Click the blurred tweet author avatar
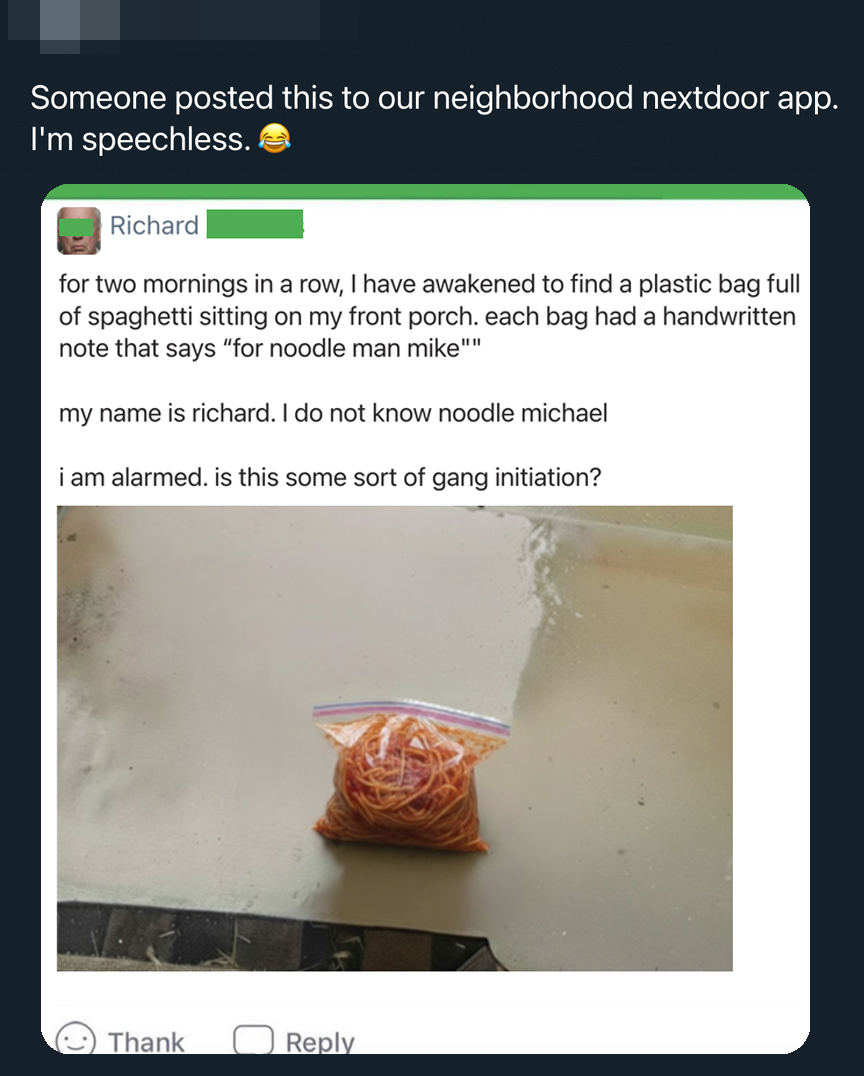Screen dimensions: 864x1076 64,22
